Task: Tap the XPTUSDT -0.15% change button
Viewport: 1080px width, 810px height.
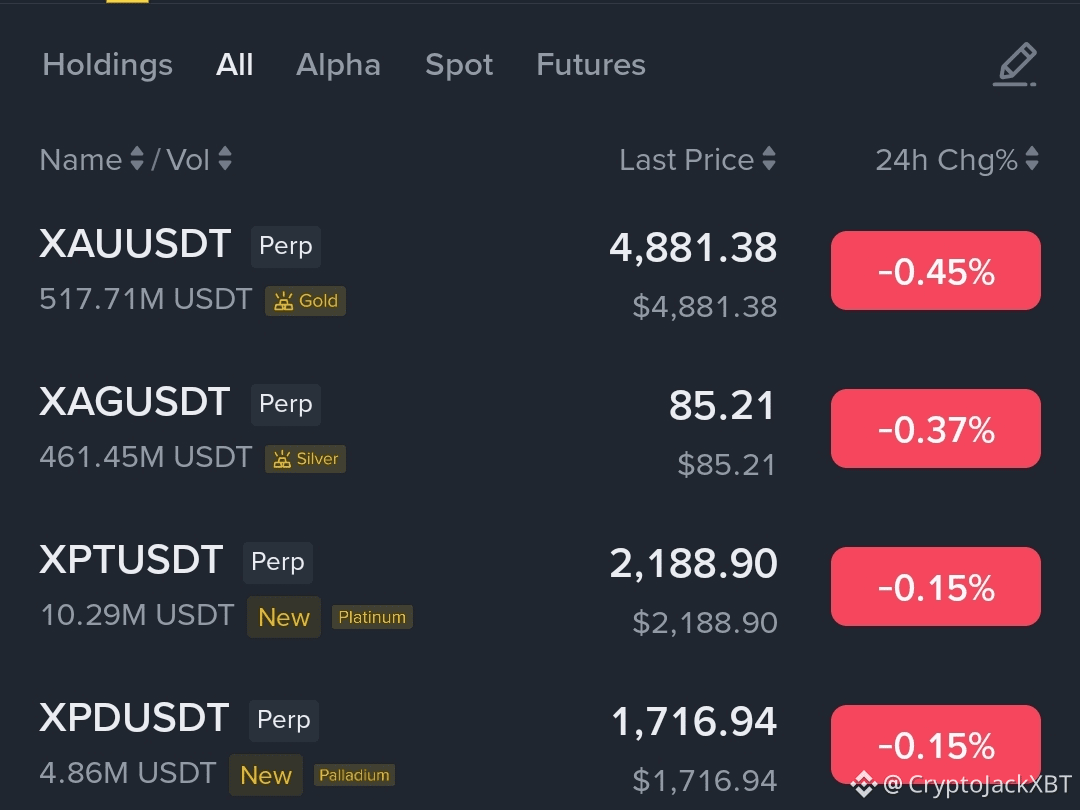Action: coord(935,587)
